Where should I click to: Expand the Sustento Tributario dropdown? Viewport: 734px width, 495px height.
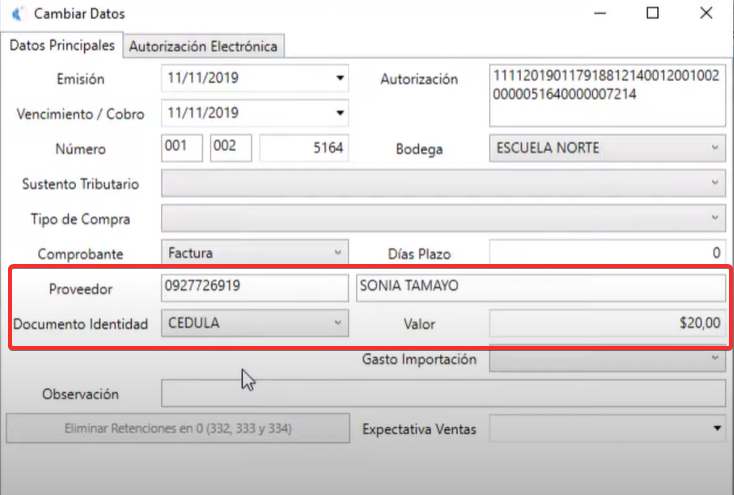(443, 183)
